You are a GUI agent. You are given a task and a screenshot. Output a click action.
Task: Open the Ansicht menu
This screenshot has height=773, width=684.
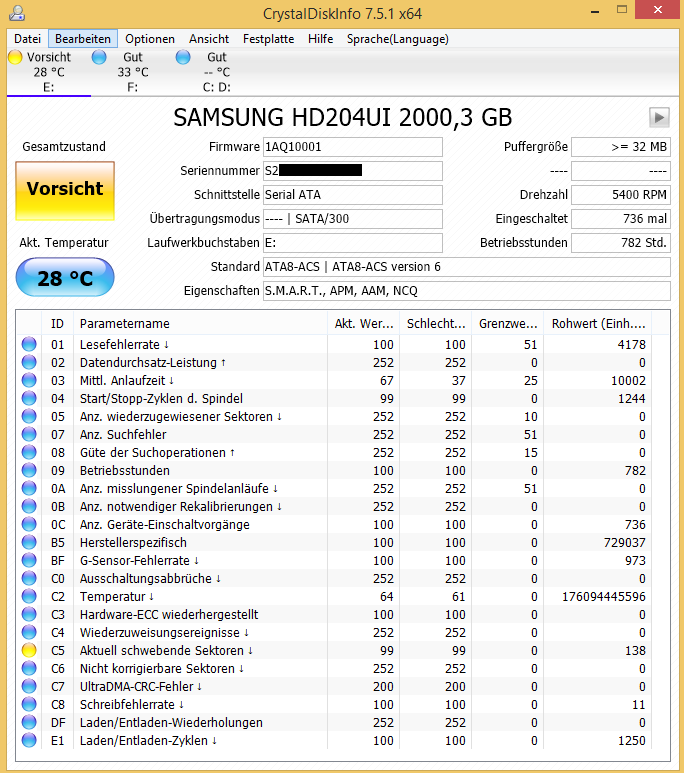coord(209,39)
